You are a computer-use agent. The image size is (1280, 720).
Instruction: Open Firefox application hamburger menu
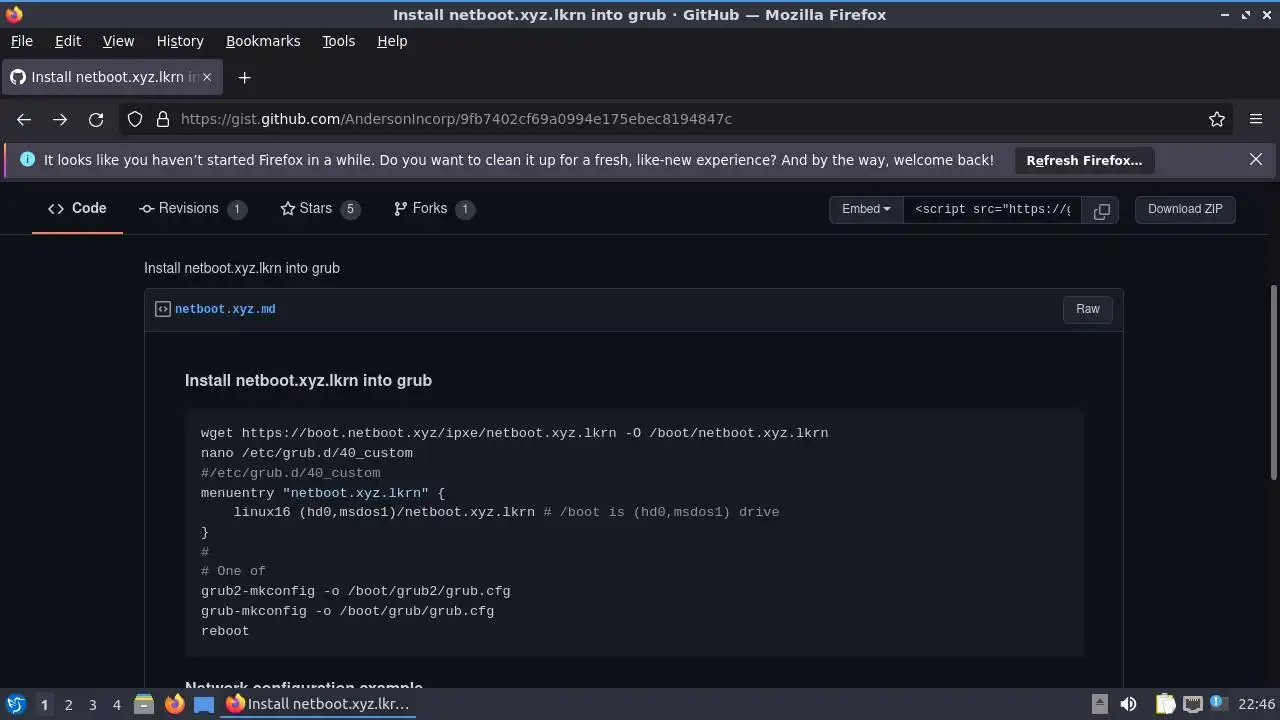pos(1256,119)
